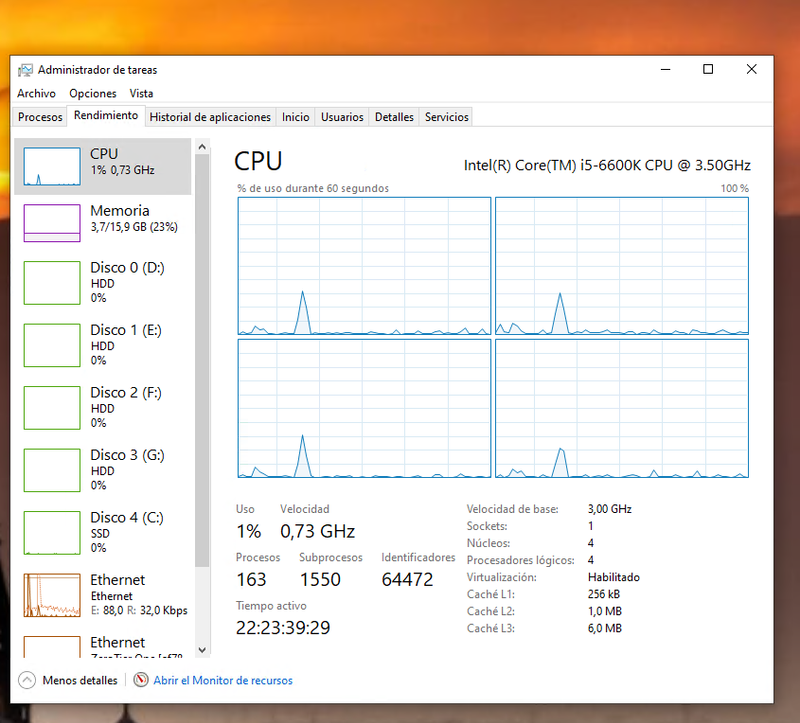Click the 64472 Identificadores count
This screenshot has width=800, height=723.
pos(407,580)
